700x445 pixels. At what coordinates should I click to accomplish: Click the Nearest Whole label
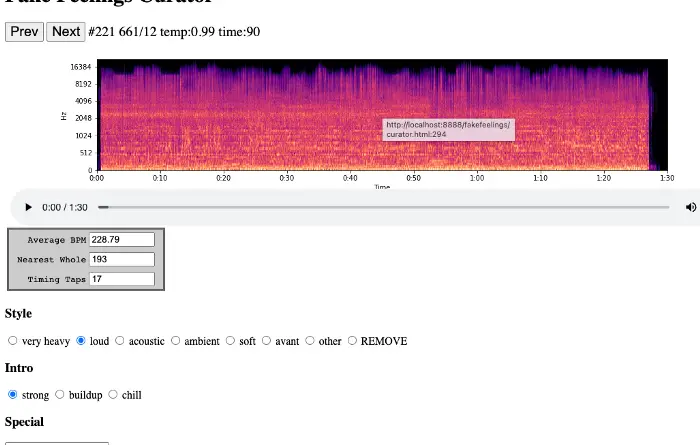(51, 260)
